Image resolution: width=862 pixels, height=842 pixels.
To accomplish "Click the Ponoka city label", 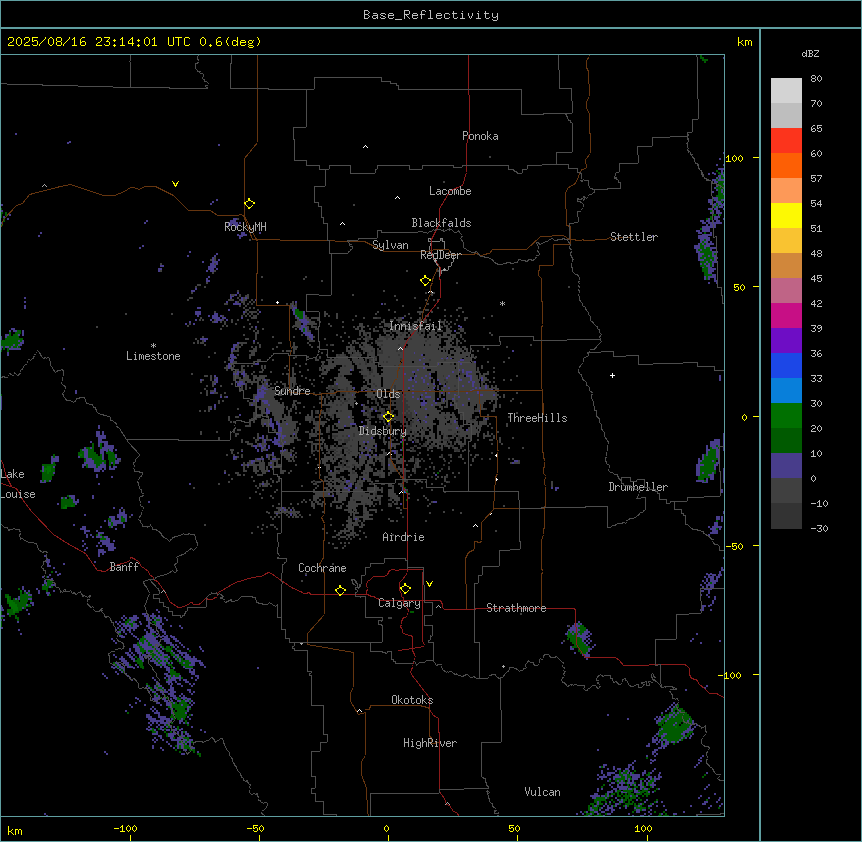I will 480,136.
